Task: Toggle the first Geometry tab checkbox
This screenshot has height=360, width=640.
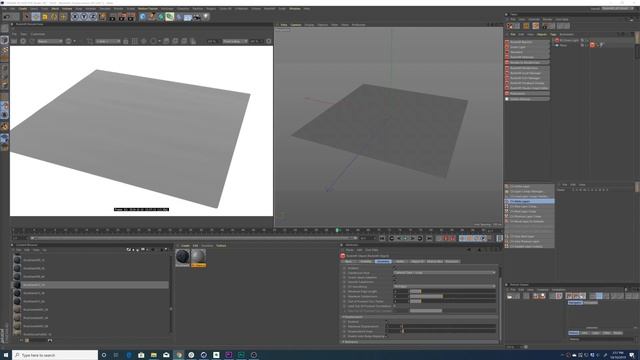Action: (395, 267)
